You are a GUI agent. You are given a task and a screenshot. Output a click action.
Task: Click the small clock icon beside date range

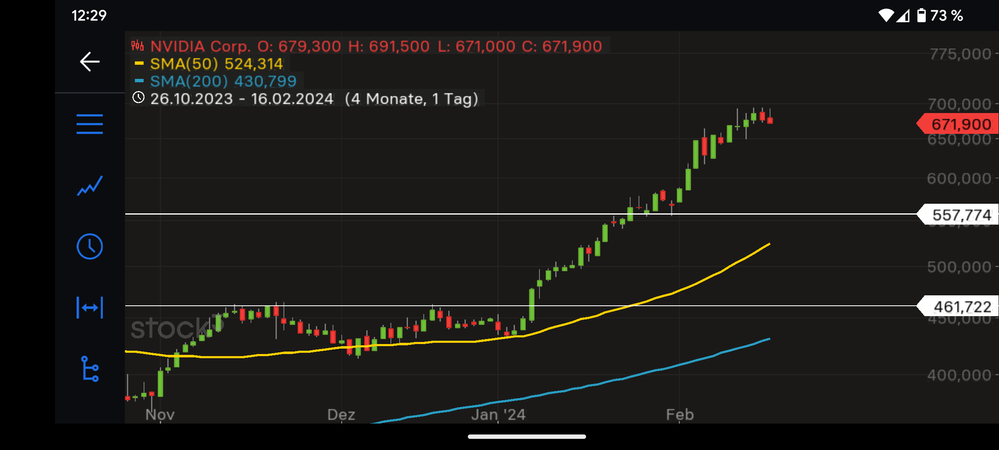tap(138, 99)
